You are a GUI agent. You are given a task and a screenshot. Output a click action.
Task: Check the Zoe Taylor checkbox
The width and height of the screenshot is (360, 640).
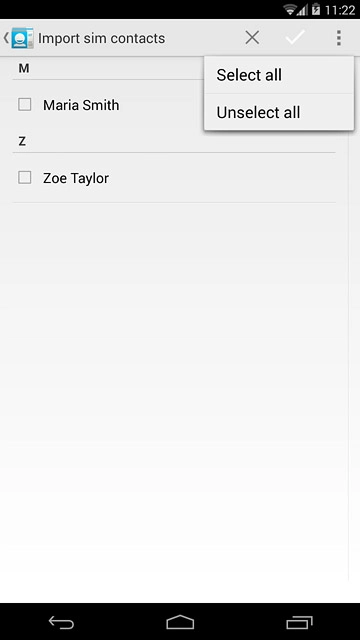pos(24,178)
